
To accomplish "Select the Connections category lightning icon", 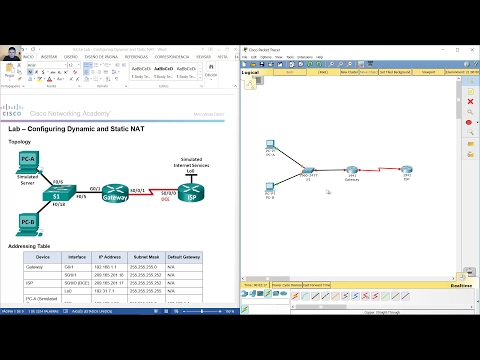I will [x=268, y=293].
